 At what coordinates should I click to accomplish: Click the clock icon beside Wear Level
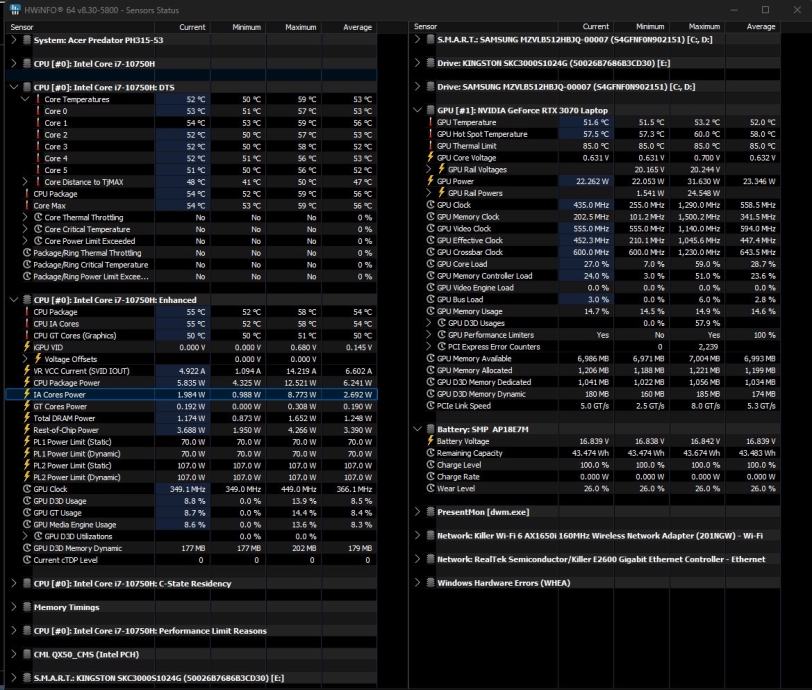coord(430,488)
